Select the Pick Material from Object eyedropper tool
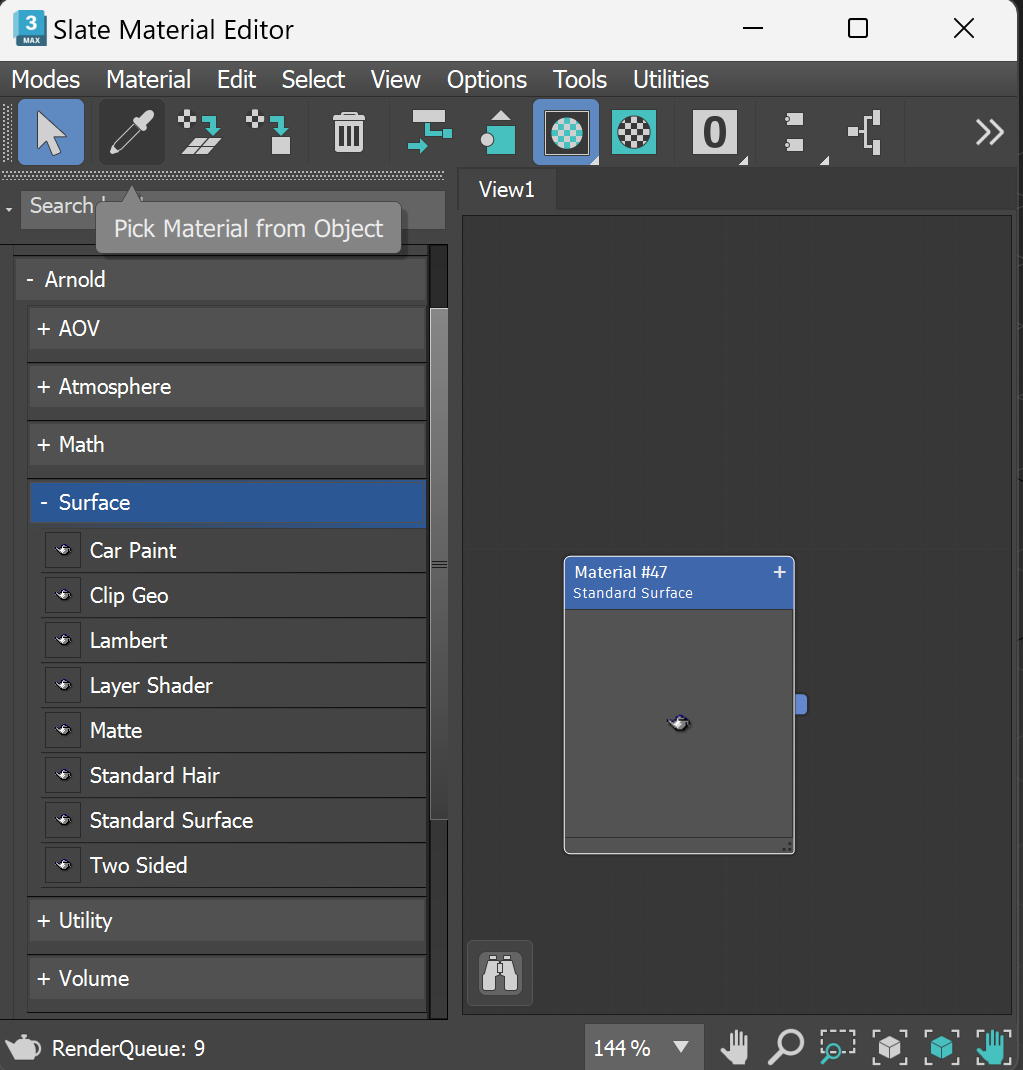 (131, 131)
